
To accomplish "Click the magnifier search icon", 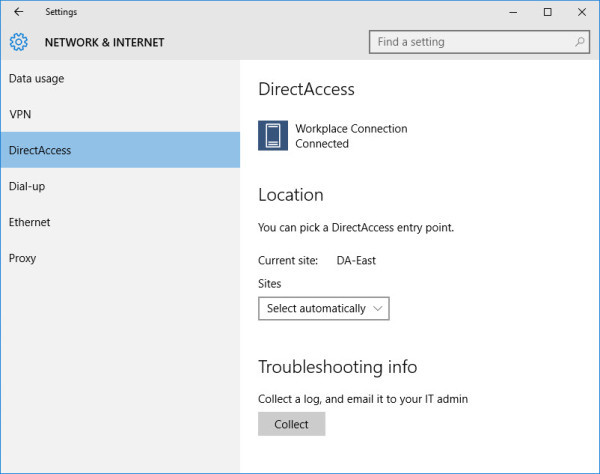I will pyautogui.click(x=580, y=42).
